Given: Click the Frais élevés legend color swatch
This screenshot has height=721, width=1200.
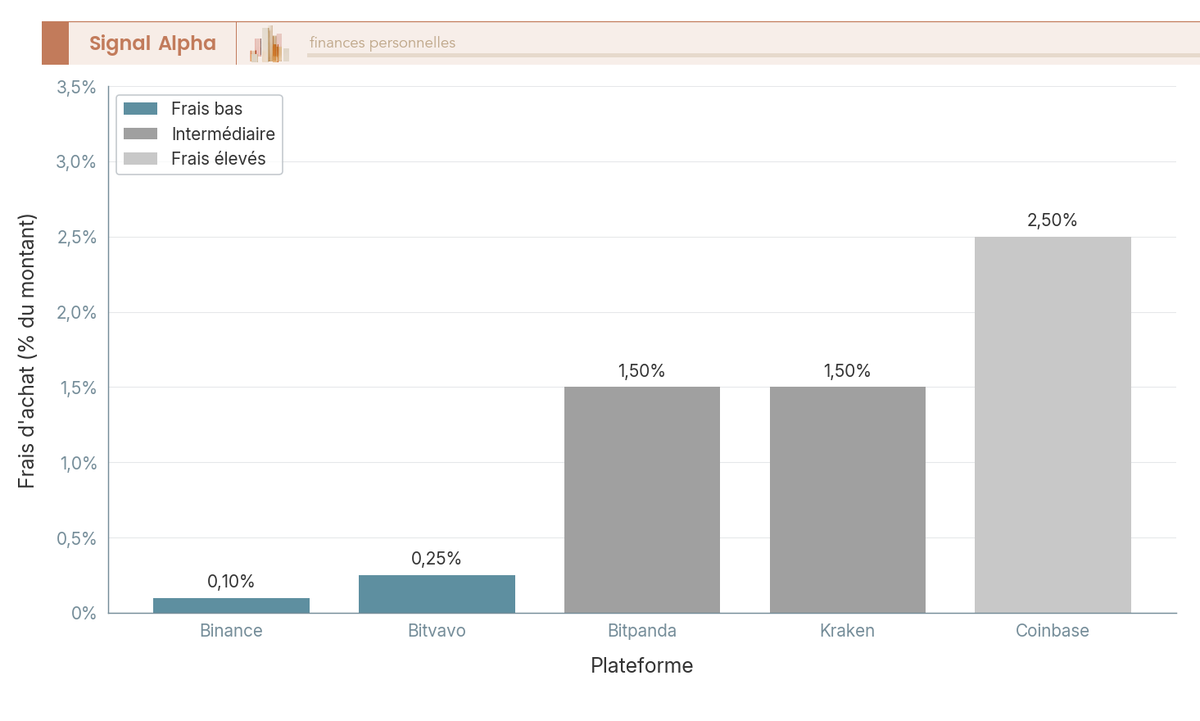Looking at the screenshot, I should coord(140,159).
